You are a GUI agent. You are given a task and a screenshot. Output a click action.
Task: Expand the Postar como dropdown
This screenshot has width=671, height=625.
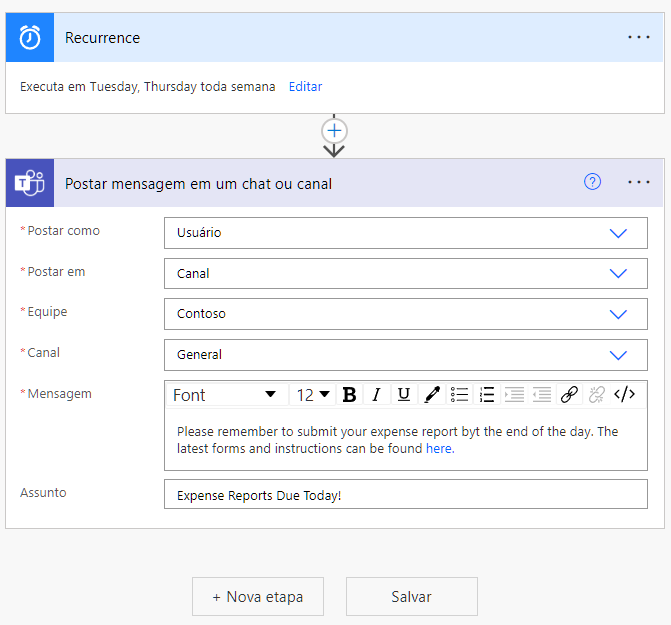click(x=618, y=233)
